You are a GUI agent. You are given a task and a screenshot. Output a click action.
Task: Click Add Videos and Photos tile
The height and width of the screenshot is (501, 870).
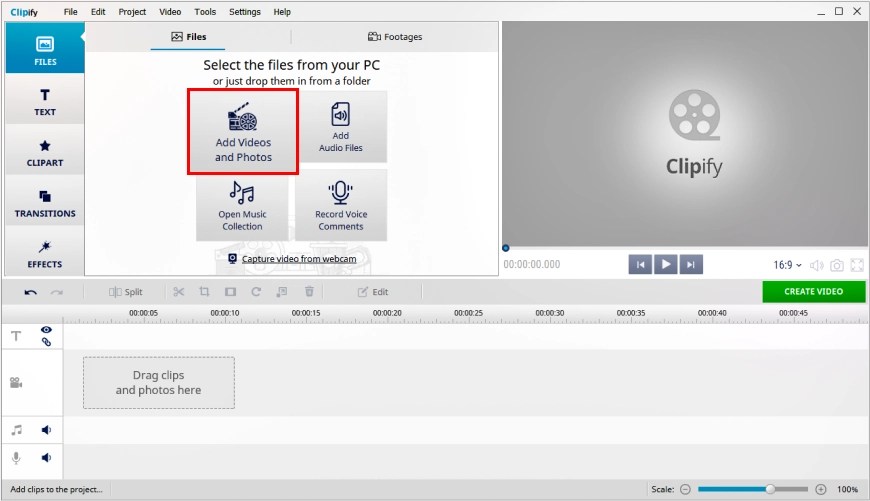coord(243,131)
